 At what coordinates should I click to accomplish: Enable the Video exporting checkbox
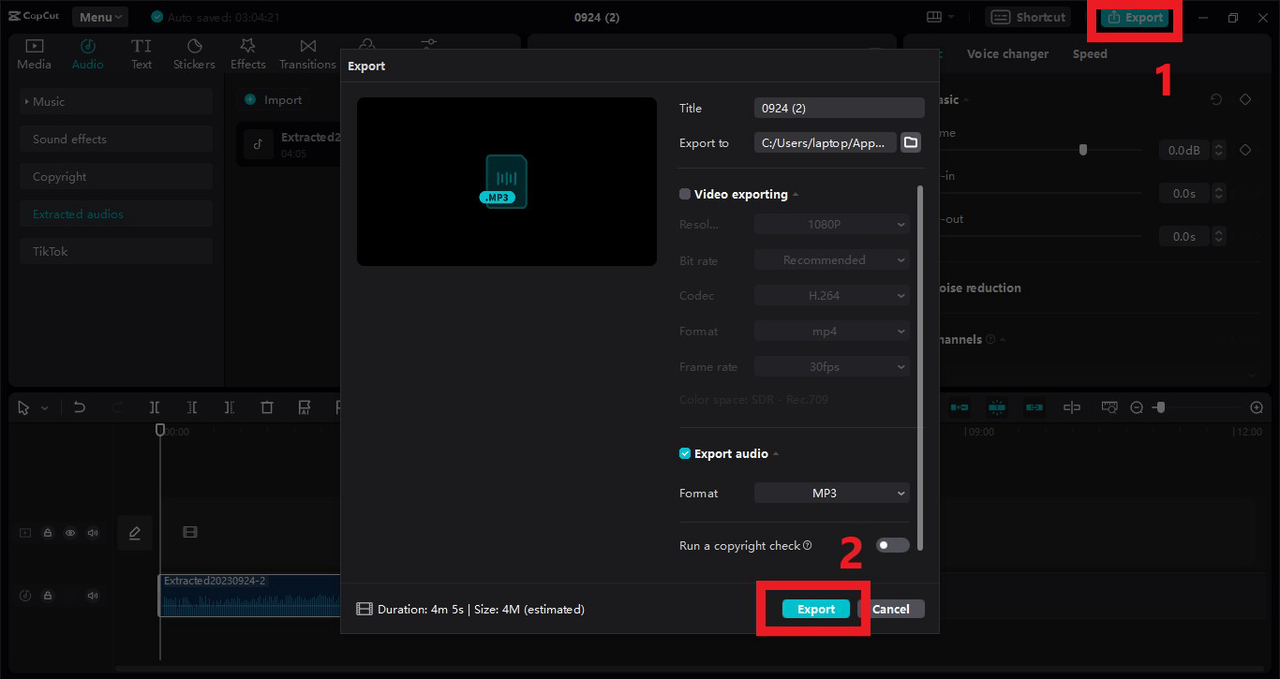685,194
